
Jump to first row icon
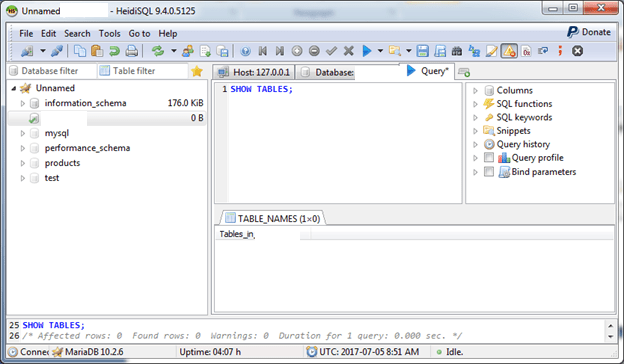point(263,51)
